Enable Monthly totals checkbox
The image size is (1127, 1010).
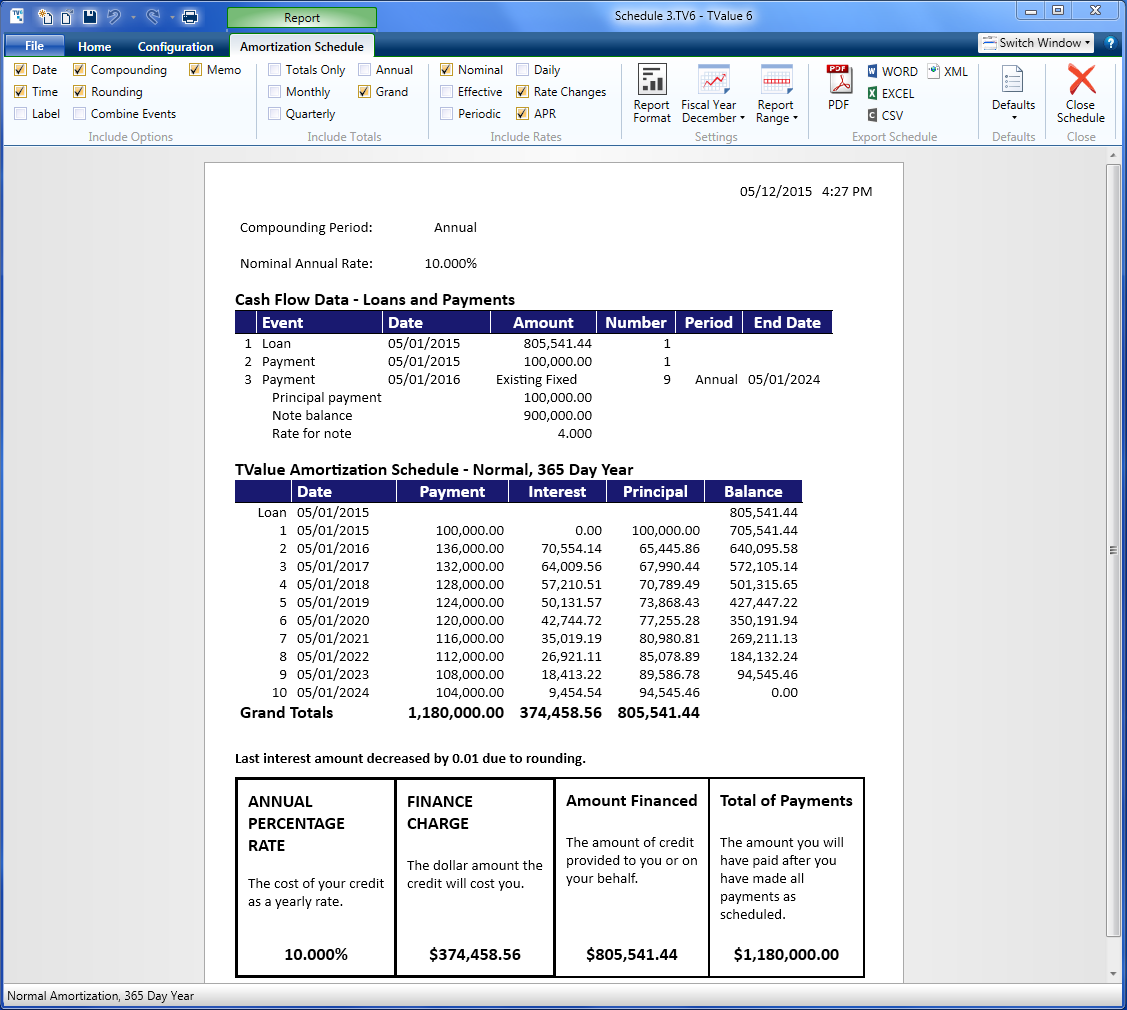tap(275, 91)
